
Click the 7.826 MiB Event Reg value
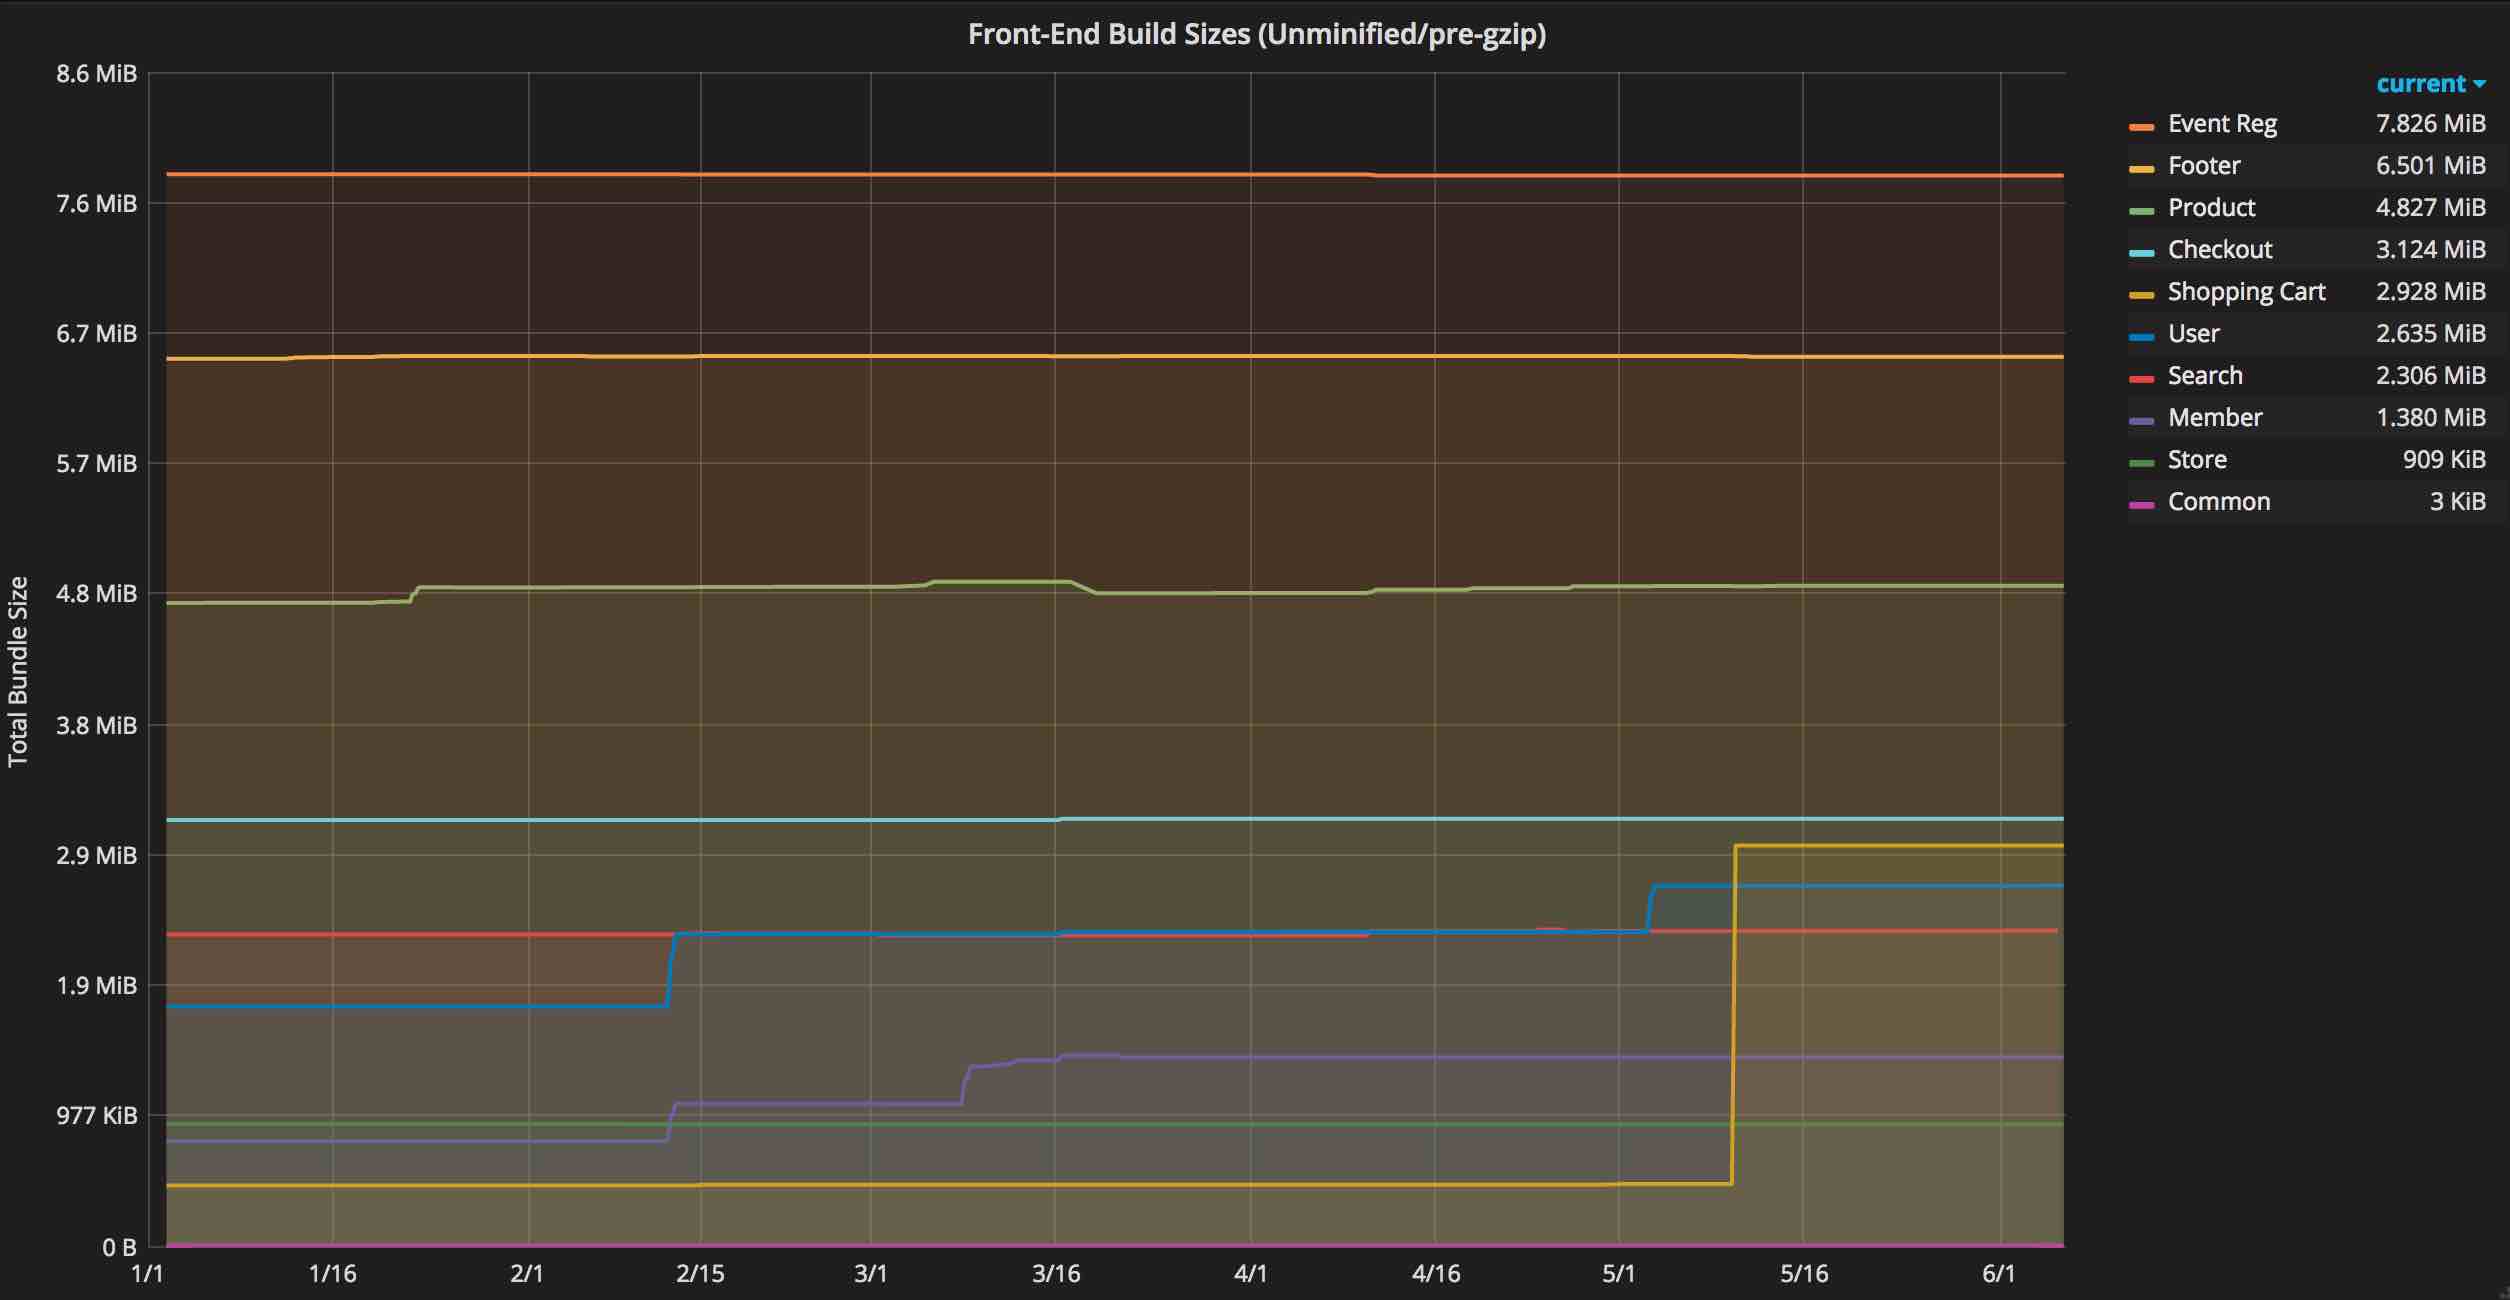tap(2430, 124)
